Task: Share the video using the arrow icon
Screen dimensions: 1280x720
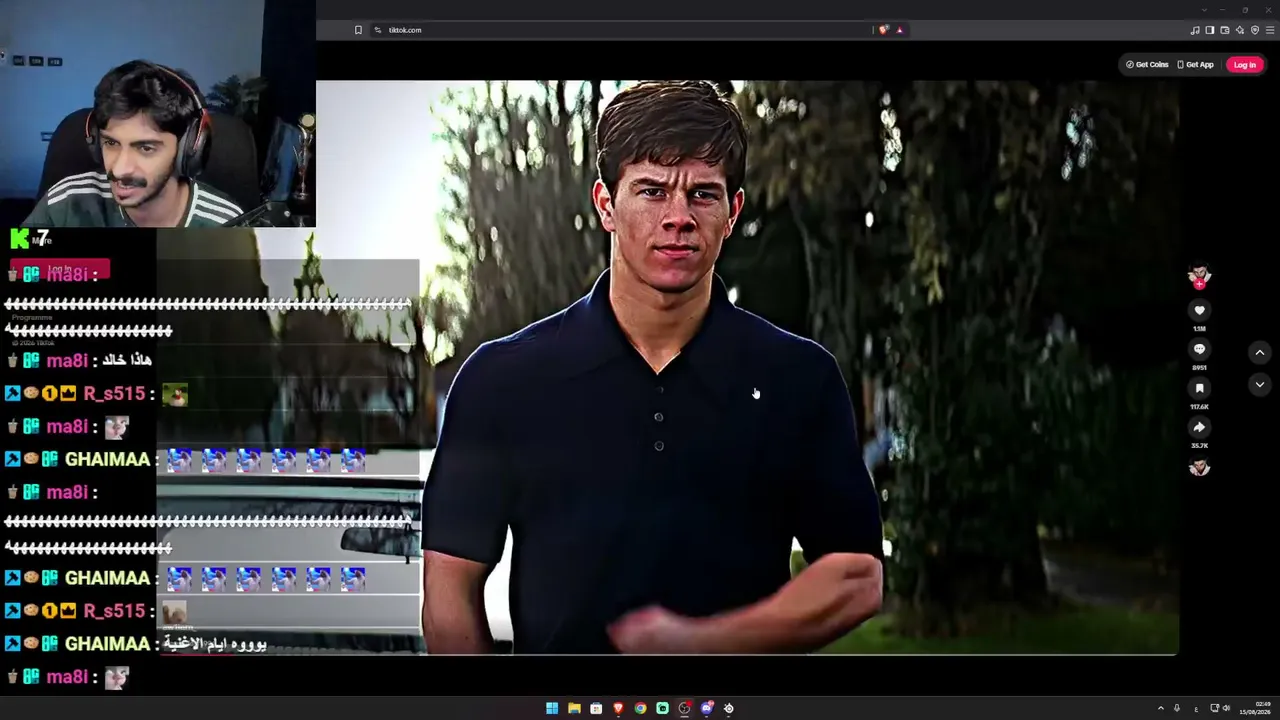Action: pyautogui.click(x=1199, y=427)
